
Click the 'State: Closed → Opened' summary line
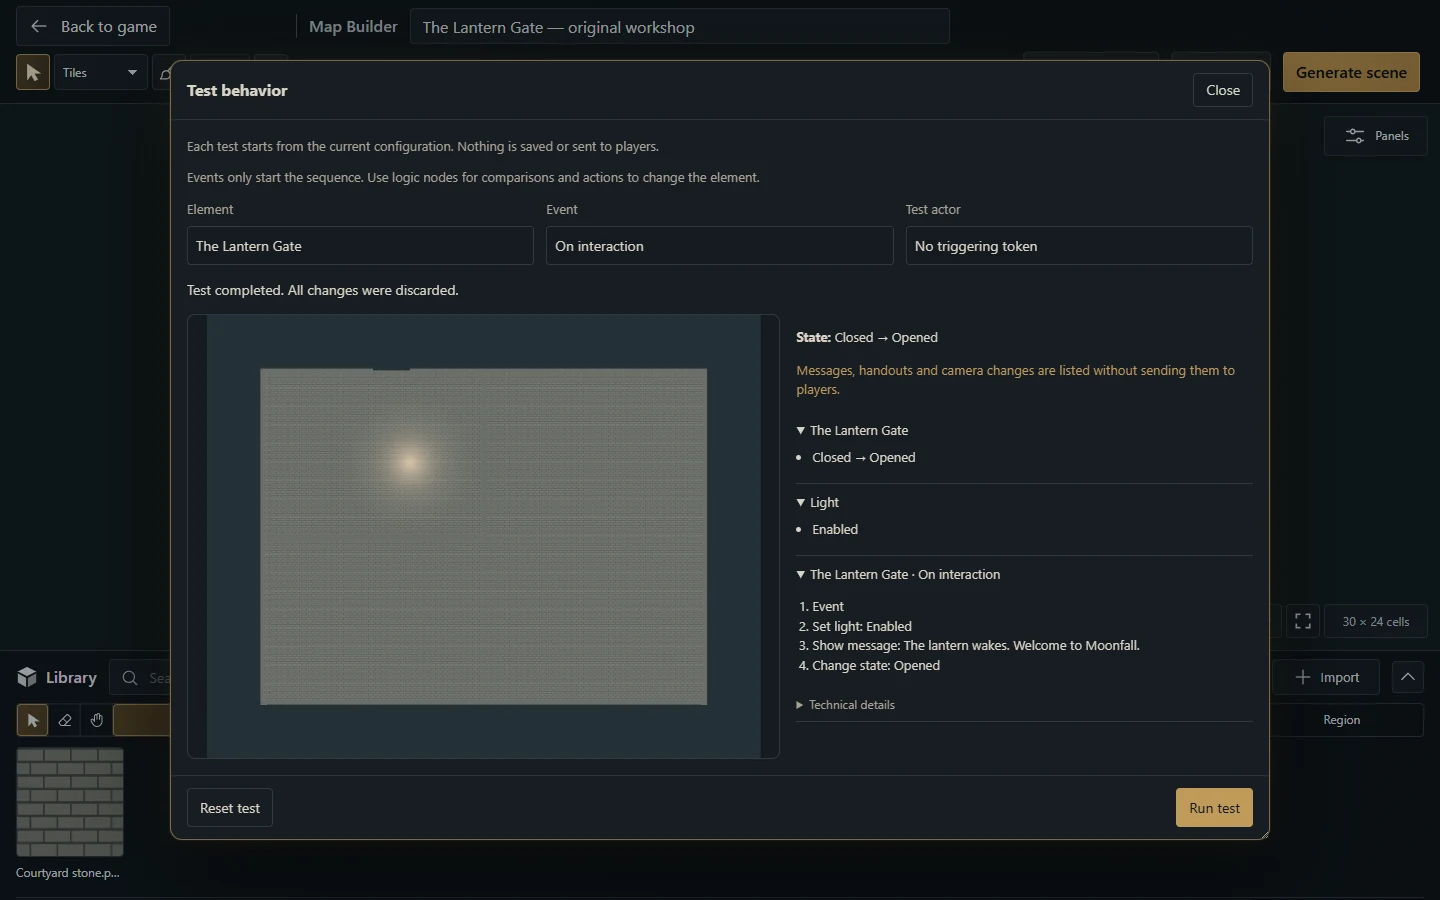point(867,338)
